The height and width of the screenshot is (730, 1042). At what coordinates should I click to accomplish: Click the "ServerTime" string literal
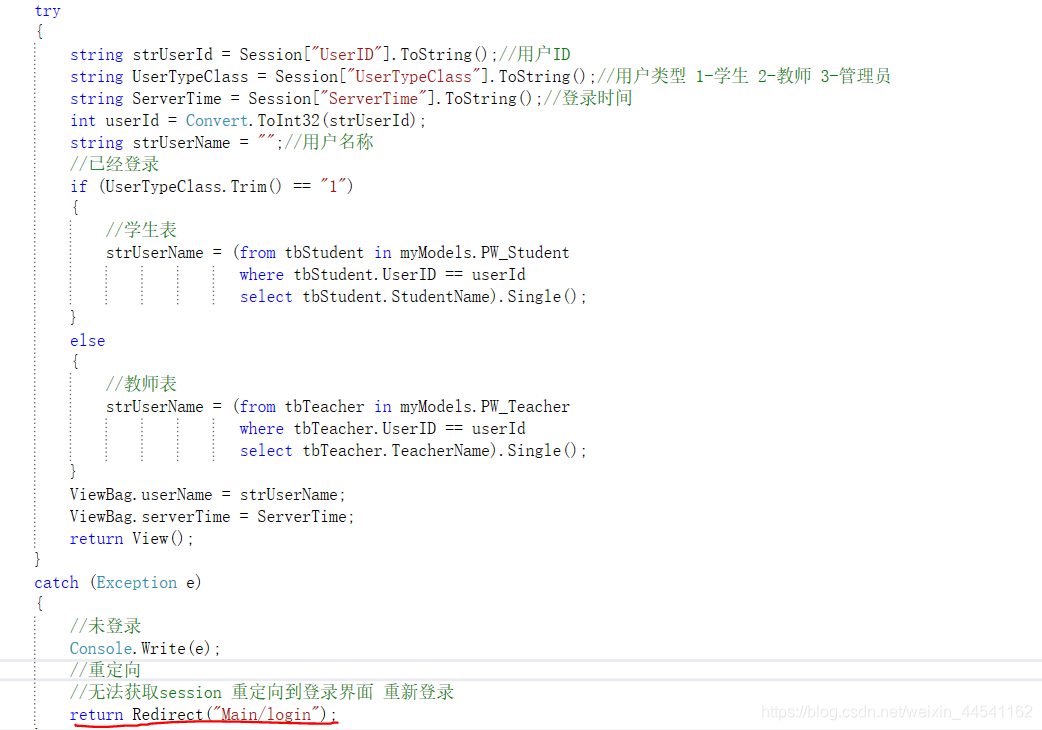coord(373,98)
